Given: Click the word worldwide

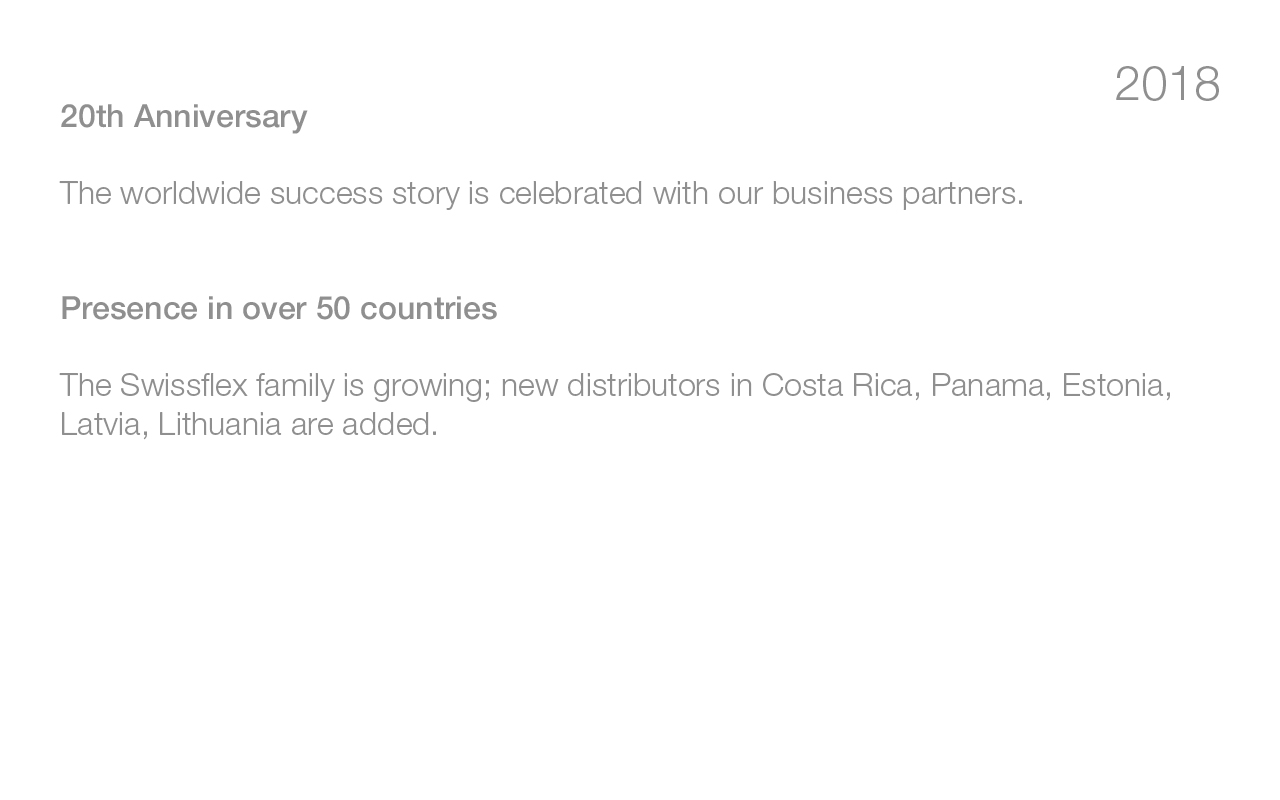Looking at the screenshot, I should (190, 193).
